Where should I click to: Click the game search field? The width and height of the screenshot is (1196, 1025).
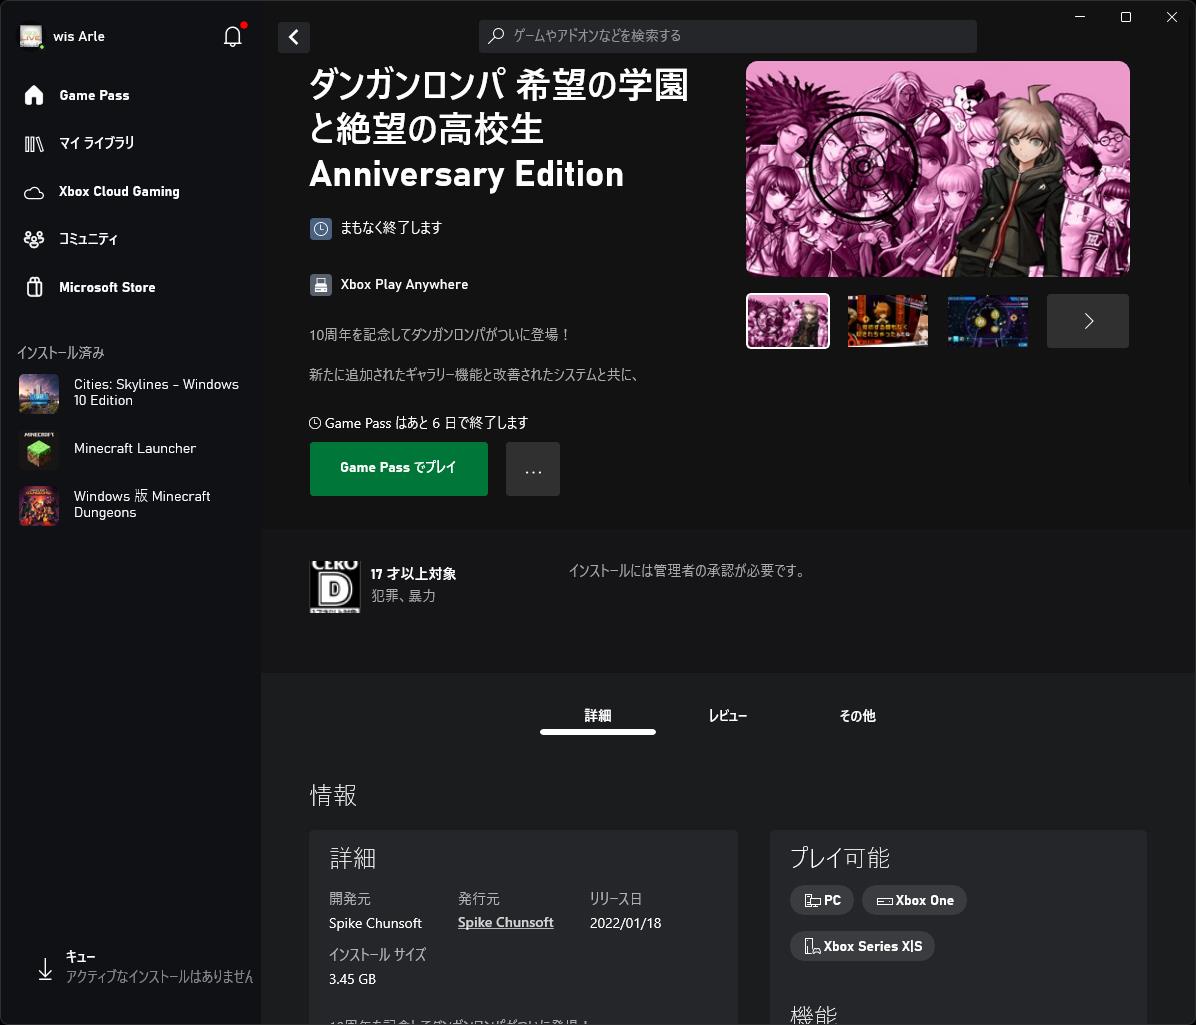(727, 36)
